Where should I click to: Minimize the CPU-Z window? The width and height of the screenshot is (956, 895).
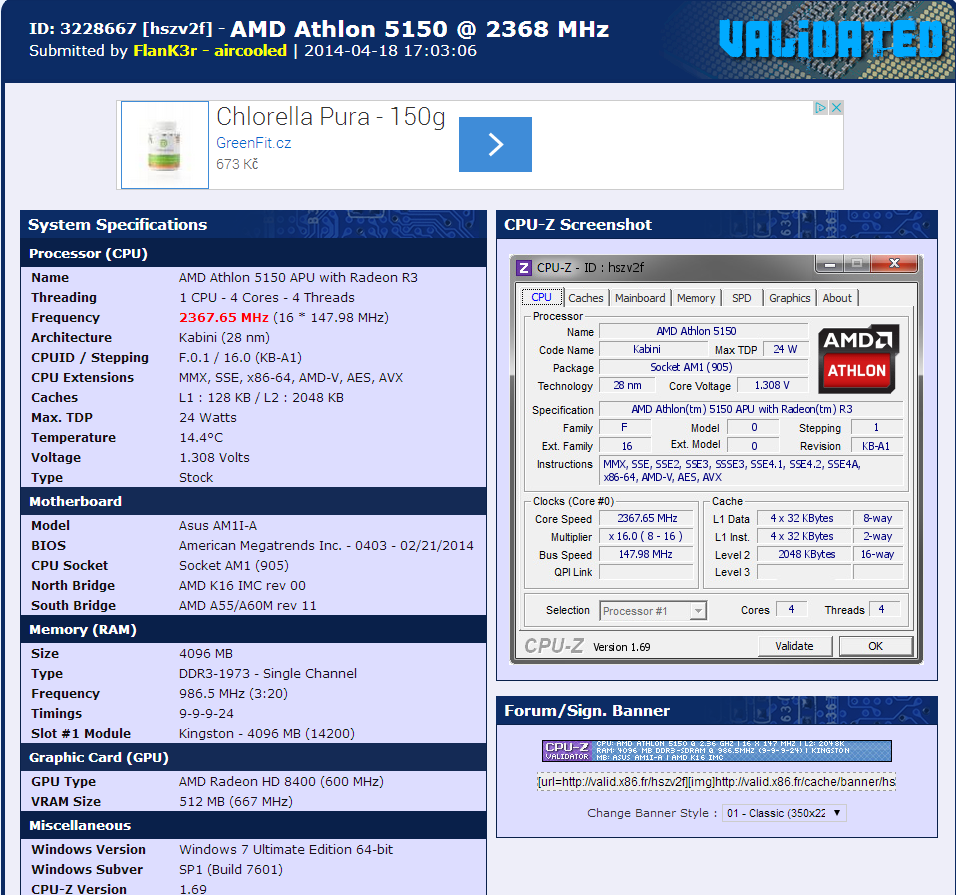pyautogui.click(x=829, y=264)
